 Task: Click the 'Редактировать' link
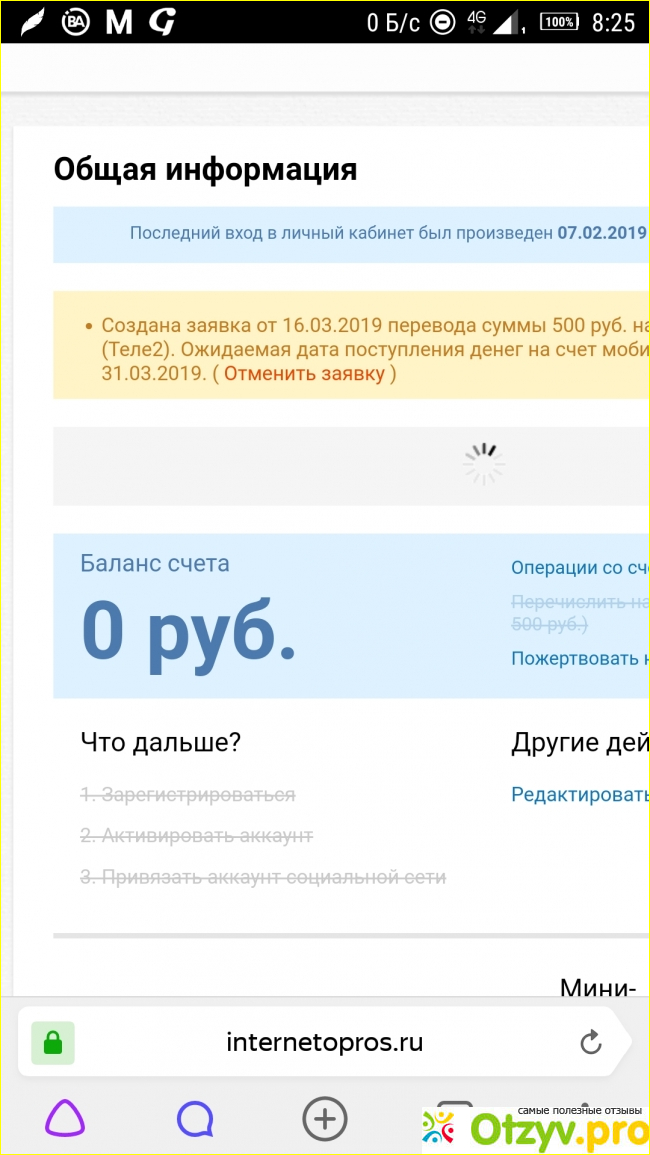tap(580, 794)
